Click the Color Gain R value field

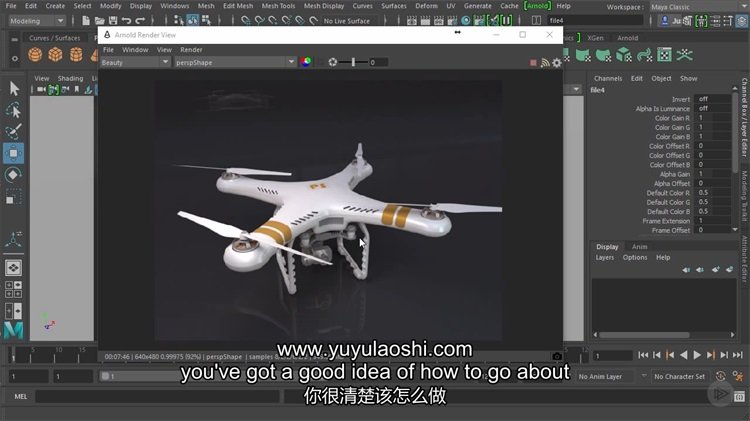(x=712, y=118)
